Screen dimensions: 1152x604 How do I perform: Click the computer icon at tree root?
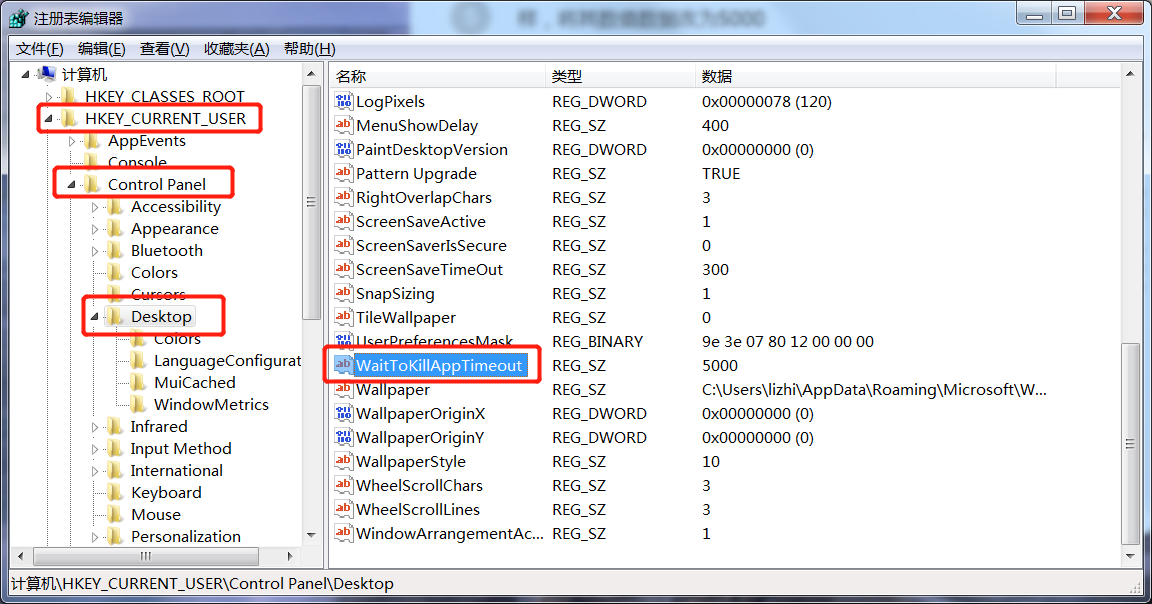click(46, 74)
